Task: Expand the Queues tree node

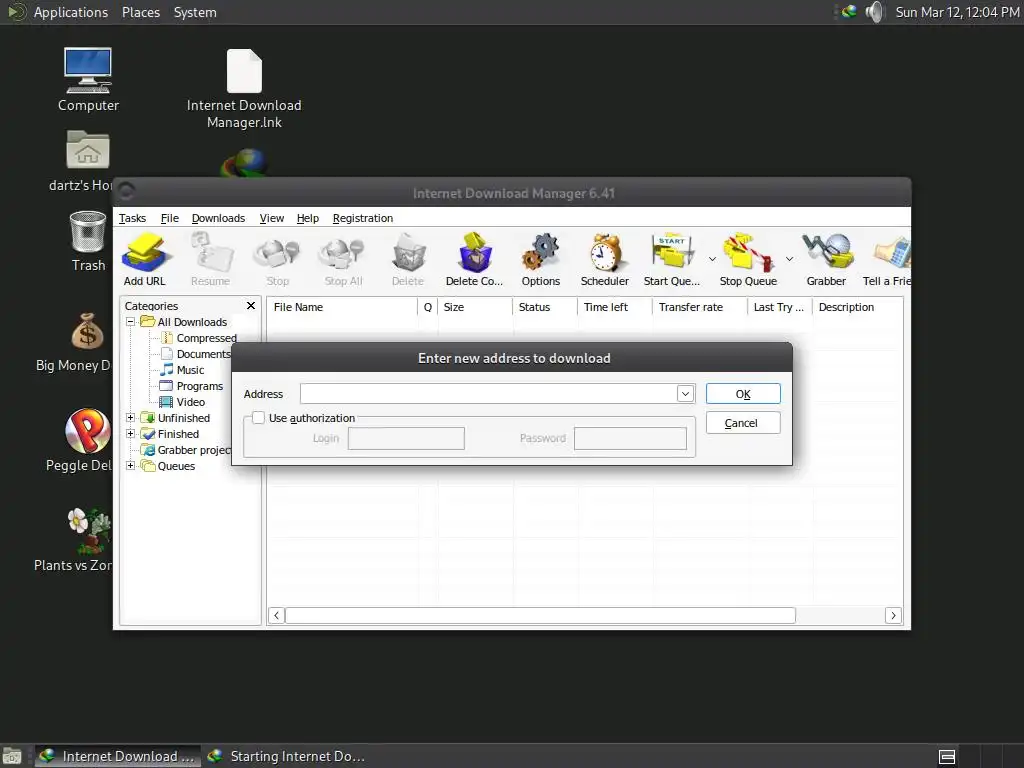Action: (130, 466)
